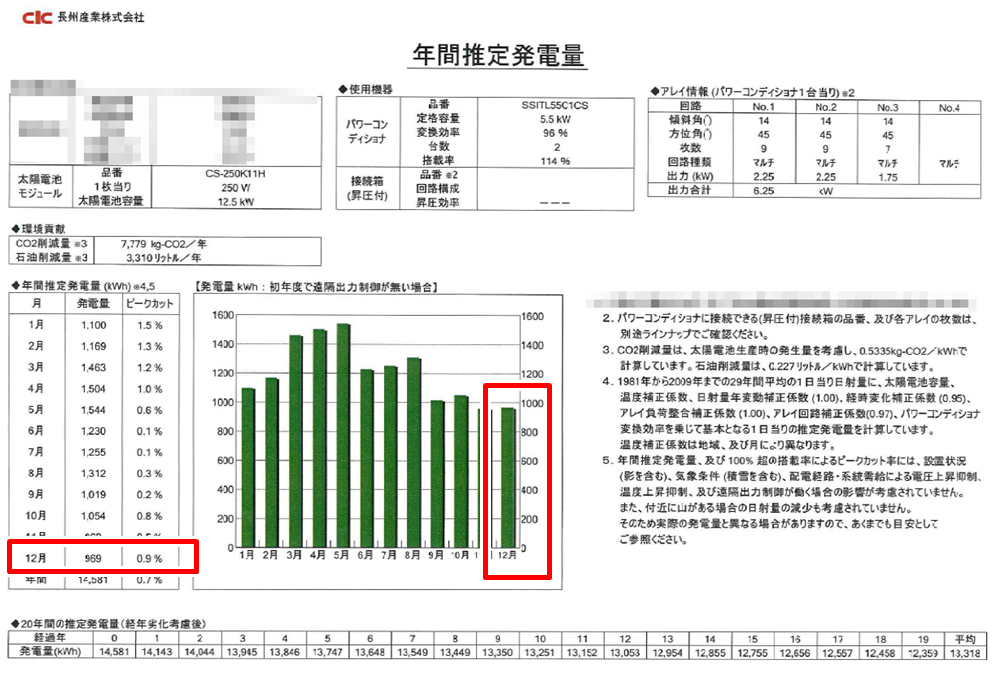
Task: Select the solar capacity 12.5 kW
Action: click(235, 202)
